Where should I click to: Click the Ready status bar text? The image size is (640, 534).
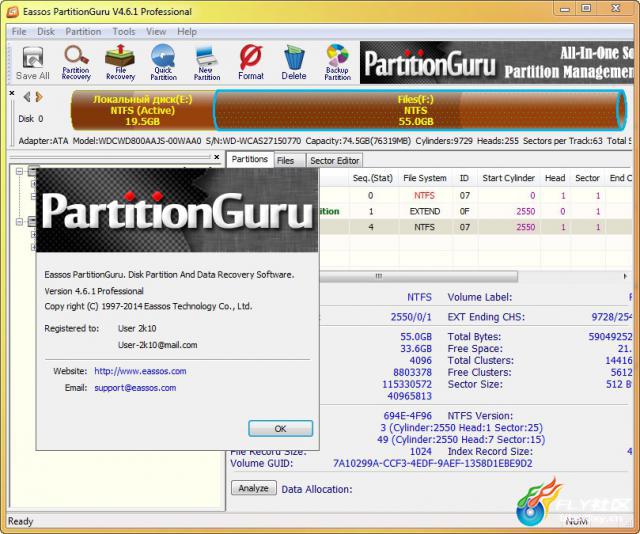tap(20, 521)
